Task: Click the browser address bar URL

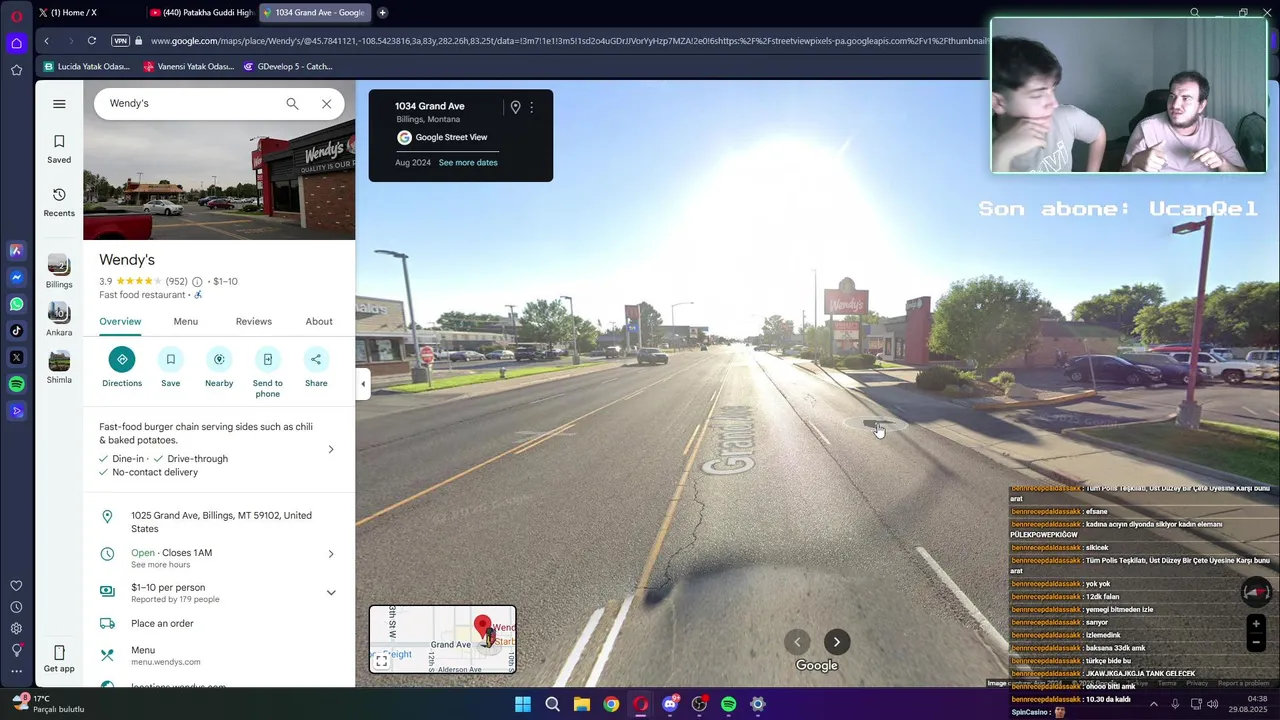Action: 568,41
